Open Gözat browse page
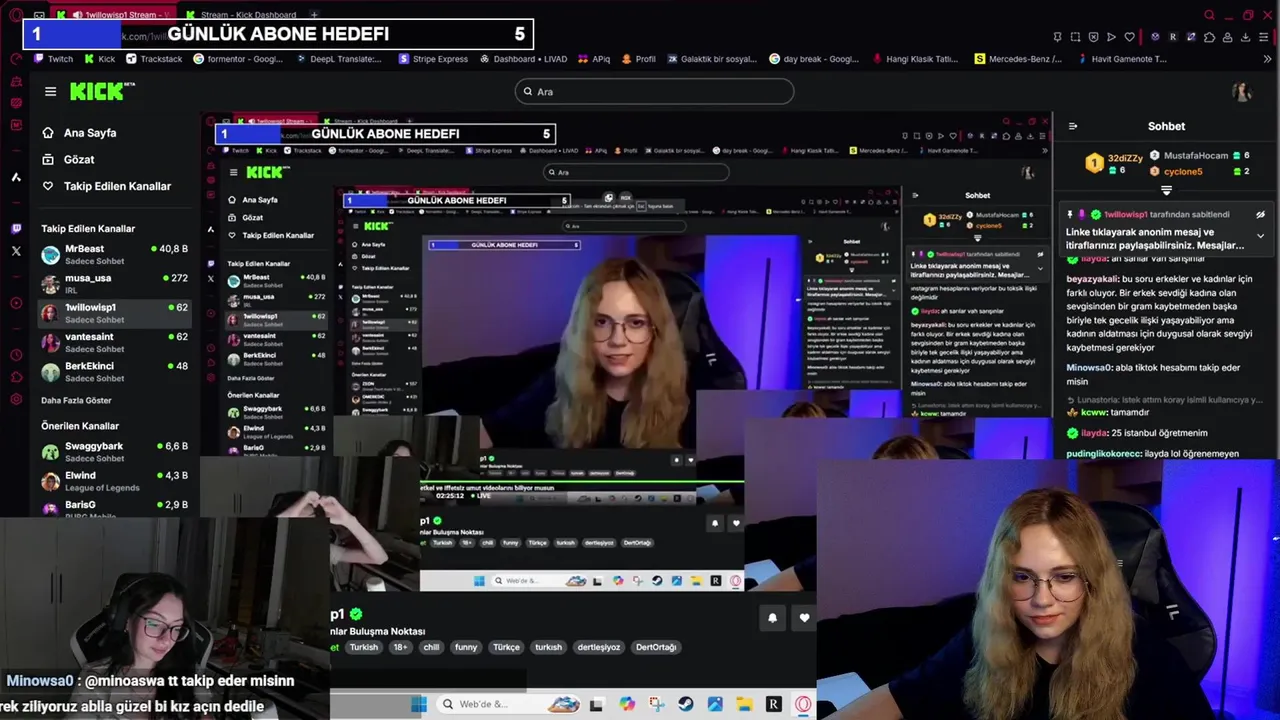The height and width of the screenshot is (720, 1280). tap(79, 160)
